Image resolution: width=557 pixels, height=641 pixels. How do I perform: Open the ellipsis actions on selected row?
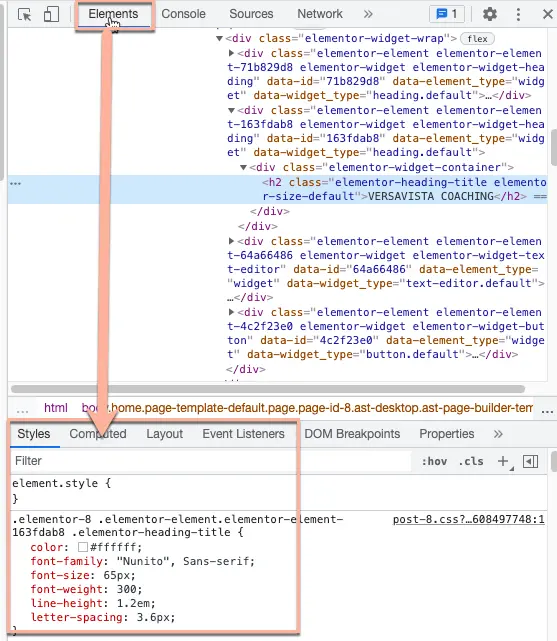click(16, 184)
